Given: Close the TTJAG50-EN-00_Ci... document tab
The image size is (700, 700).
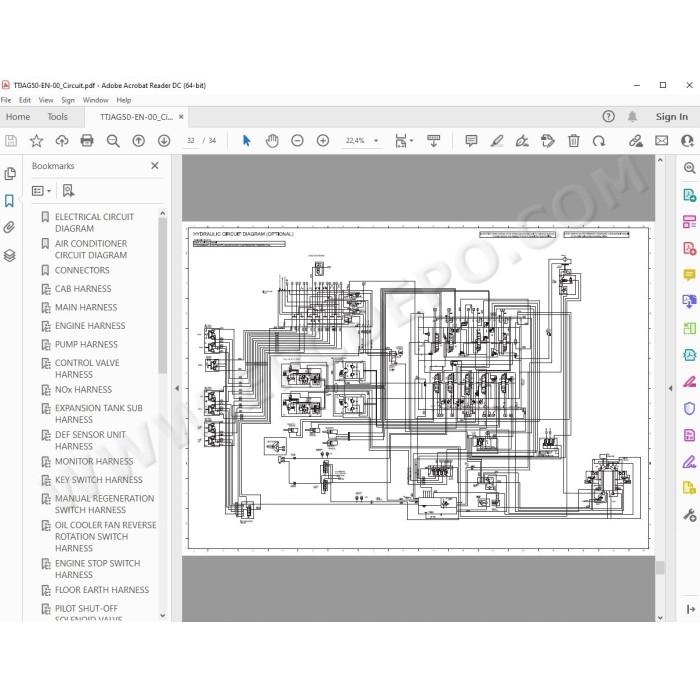Looking at the screenshot, I should tap(181, 117).
